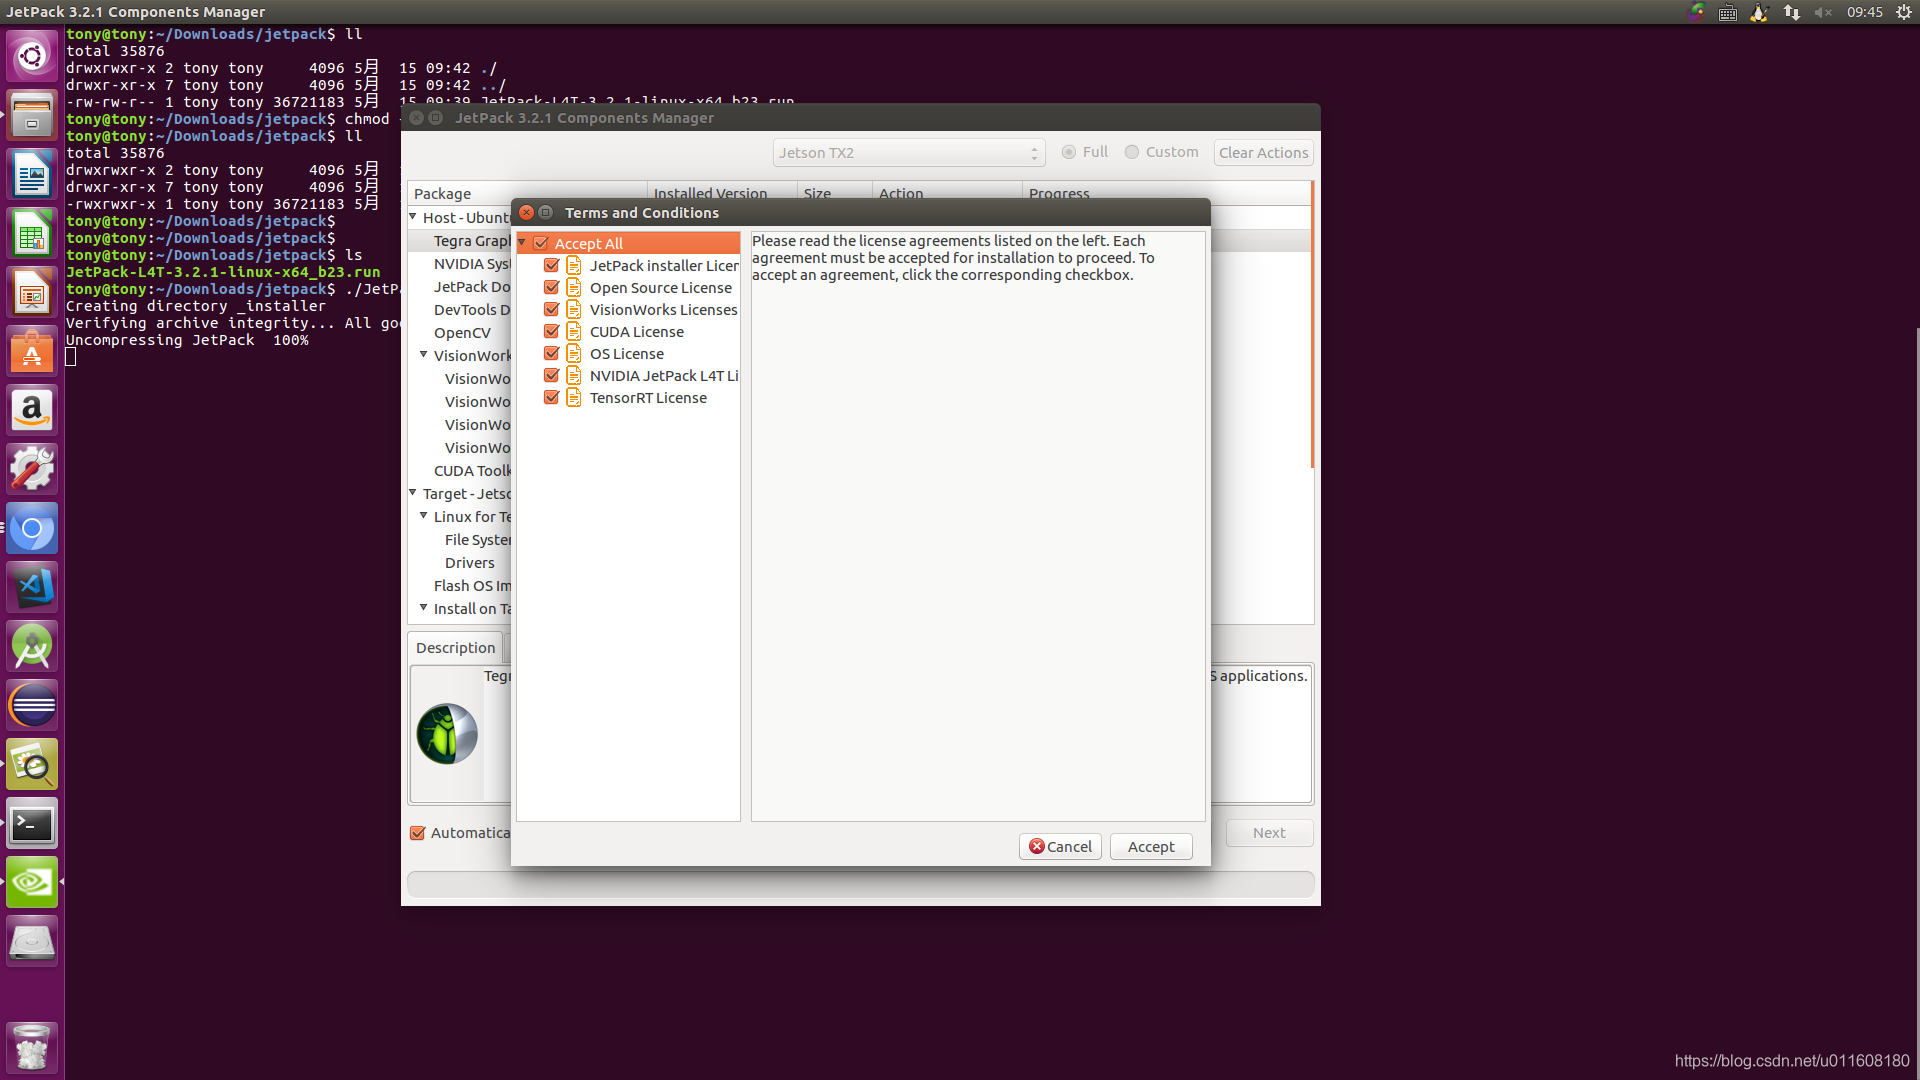Select OpenCV package row
The image size is (1920, 1080).
pyautogui.click(x=461, y=333)
